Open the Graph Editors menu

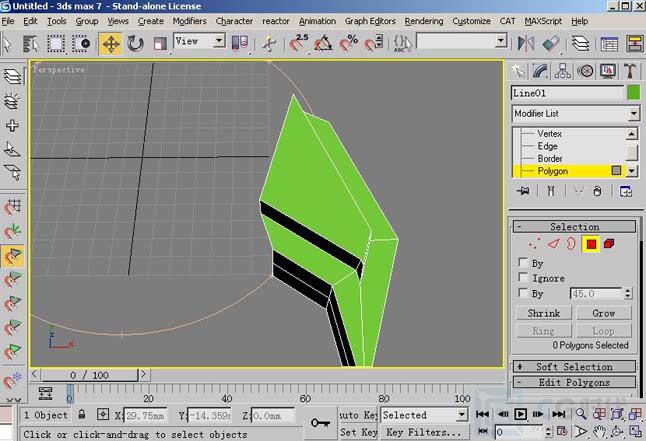pos(370,21)
